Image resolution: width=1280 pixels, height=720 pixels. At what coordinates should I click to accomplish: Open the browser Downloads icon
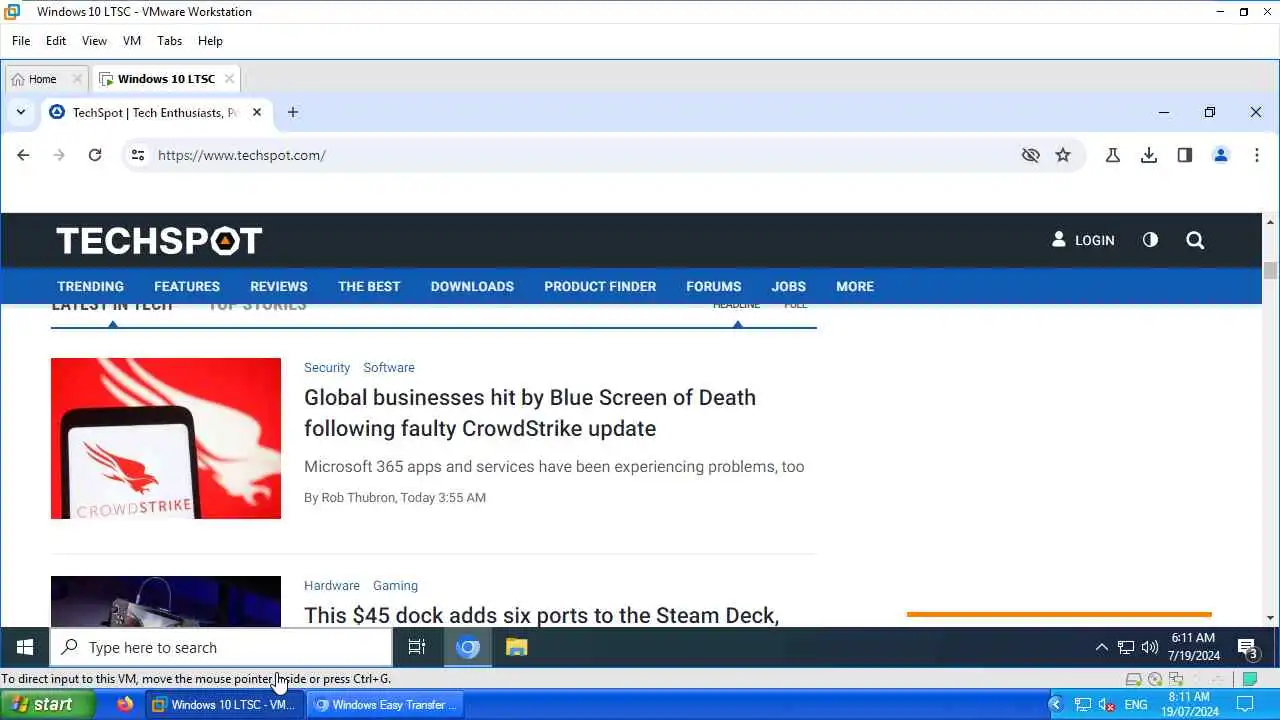point(1149,155)
